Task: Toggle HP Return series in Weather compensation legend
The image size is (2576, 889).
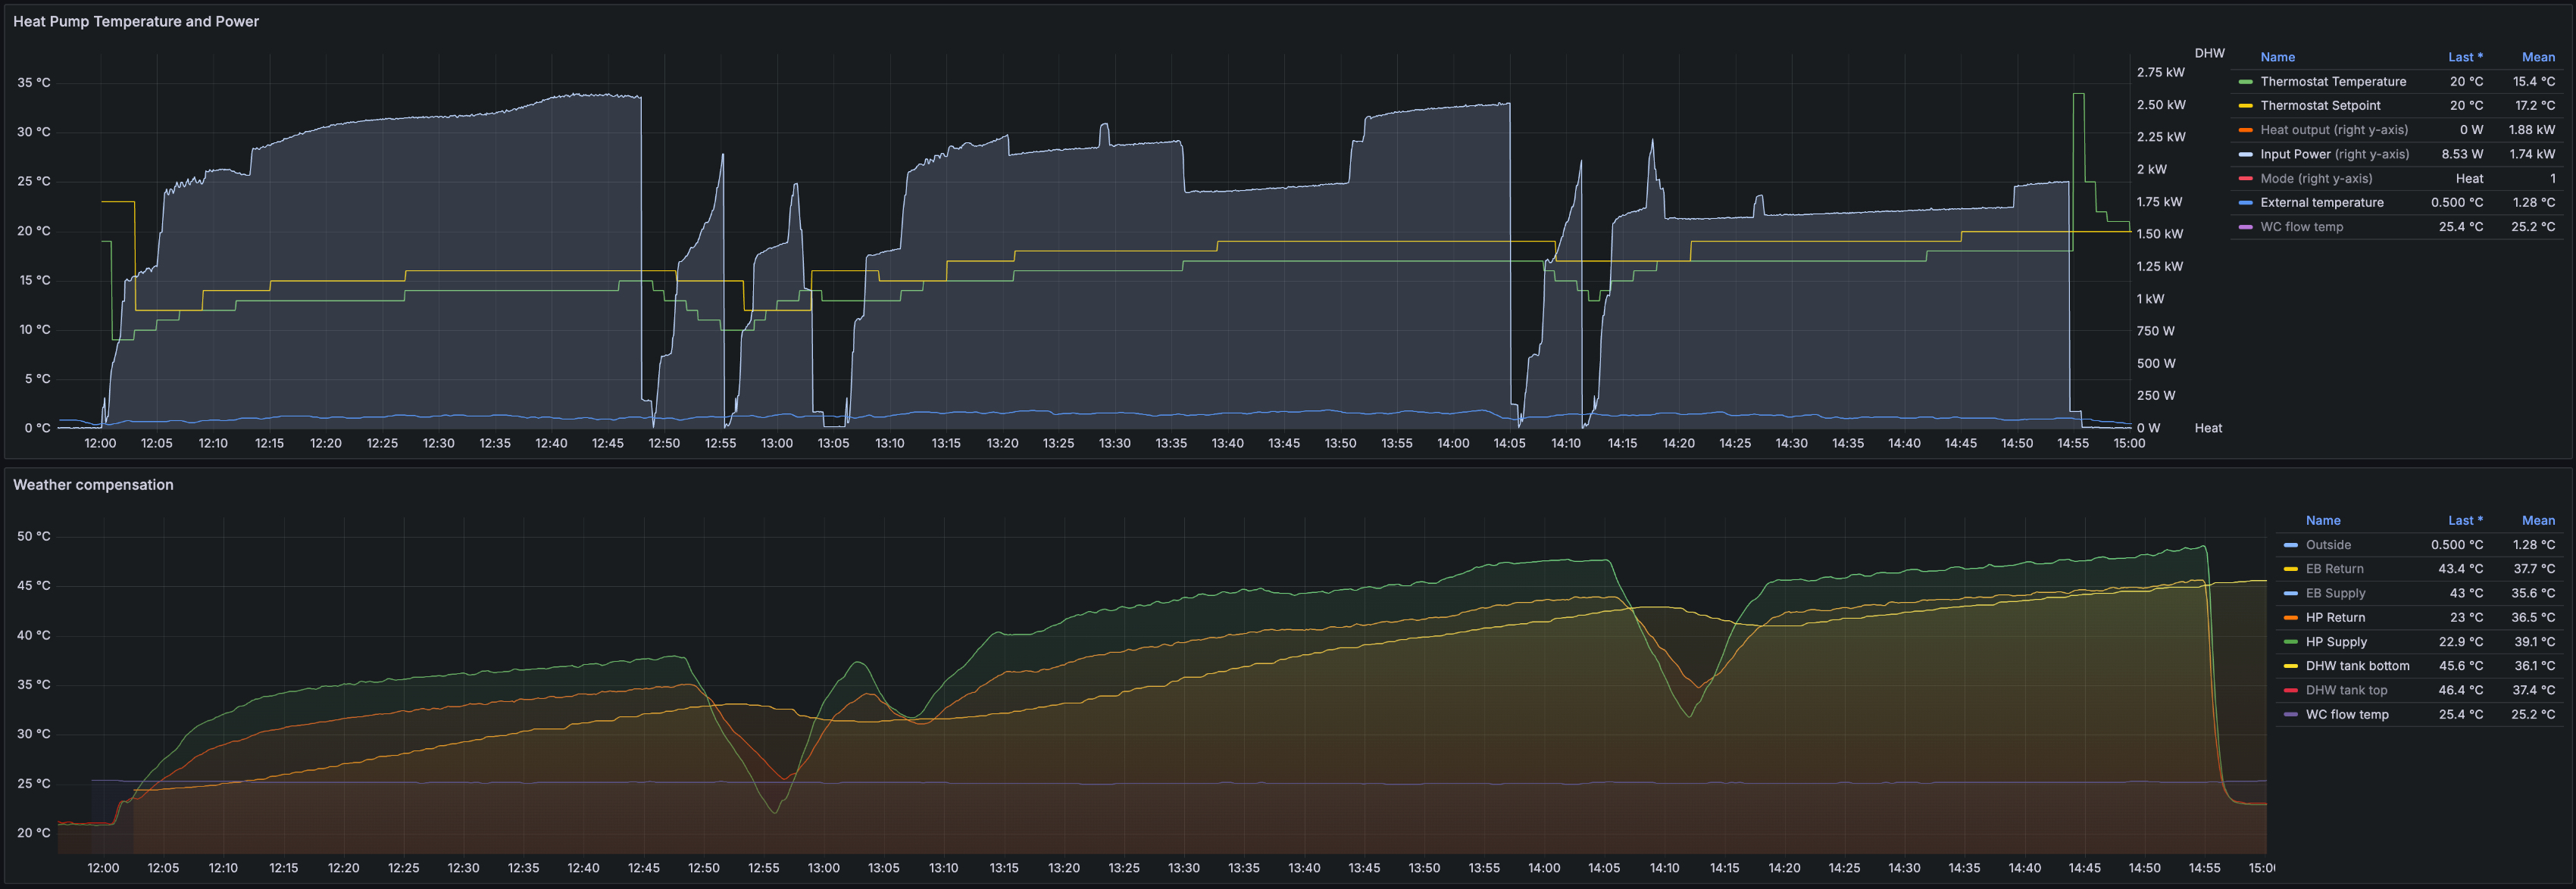Action: (2335, 618)
